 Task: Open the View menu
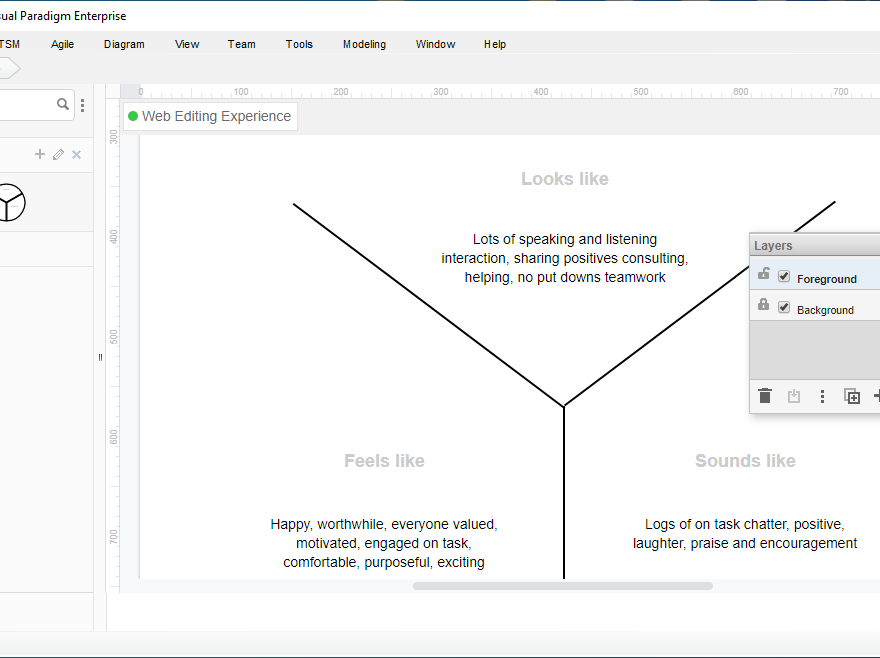[187, 44]
